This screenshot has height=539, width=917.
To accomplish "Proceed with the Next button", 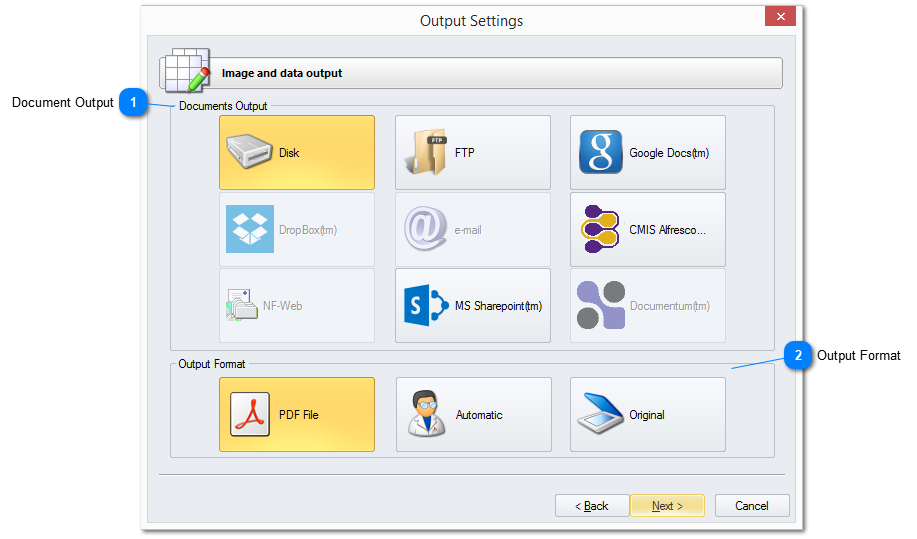I will click(x=667, y=506).
